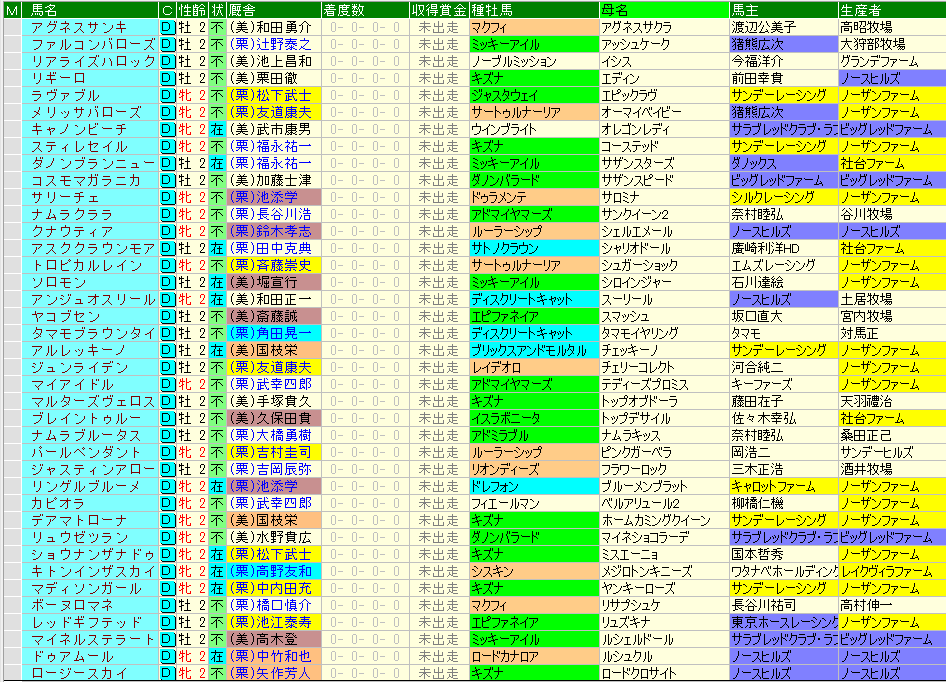Click trainer cell (栗)高野友和
Screen dimensions: 946x682
coord(273,571)
